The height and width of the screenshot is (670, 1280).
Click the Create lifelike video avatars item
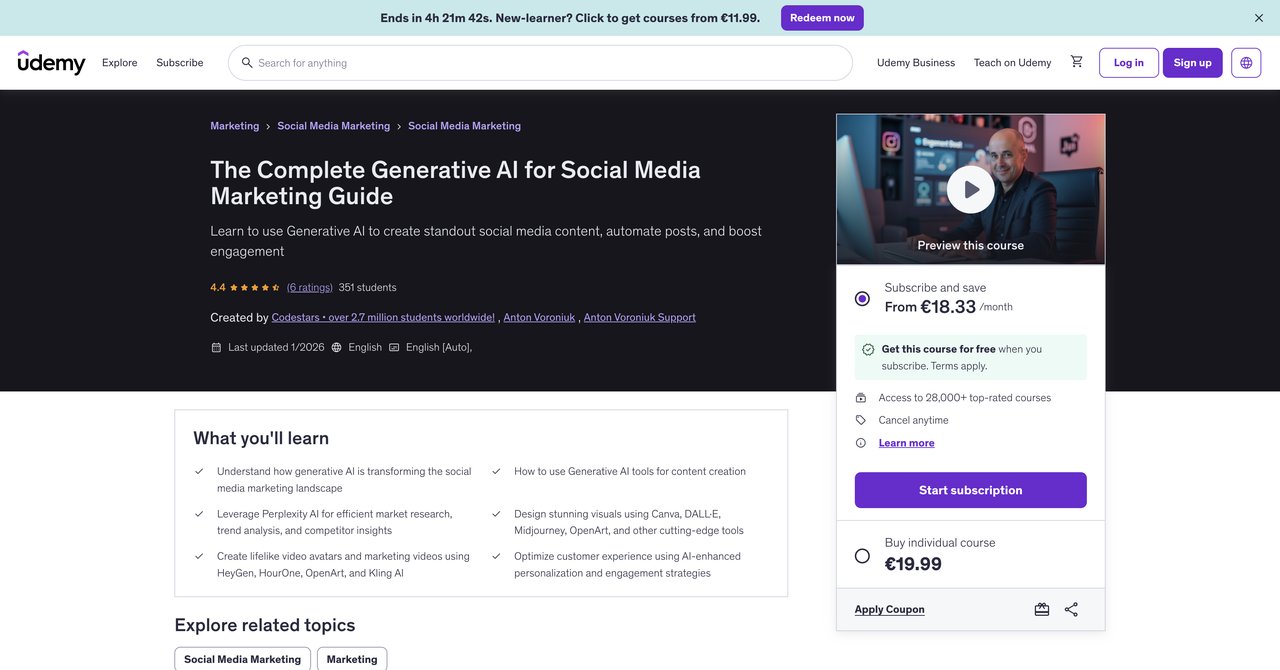click(343, 565)
